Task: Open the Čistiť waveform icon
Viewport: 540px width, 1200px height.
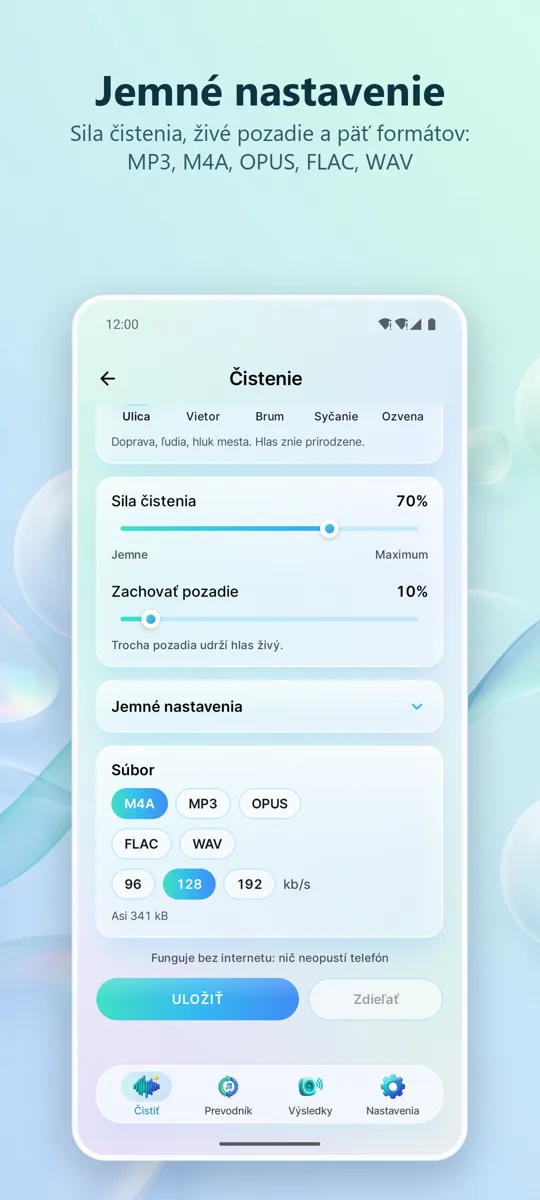Action: pyautogui.click(x=146, y=1086)
